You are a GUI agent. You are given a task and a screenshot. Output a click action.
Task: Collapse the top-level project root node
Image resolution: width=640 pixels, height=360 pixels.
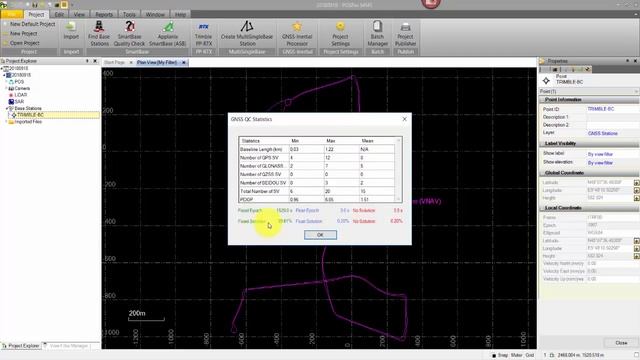2,69
